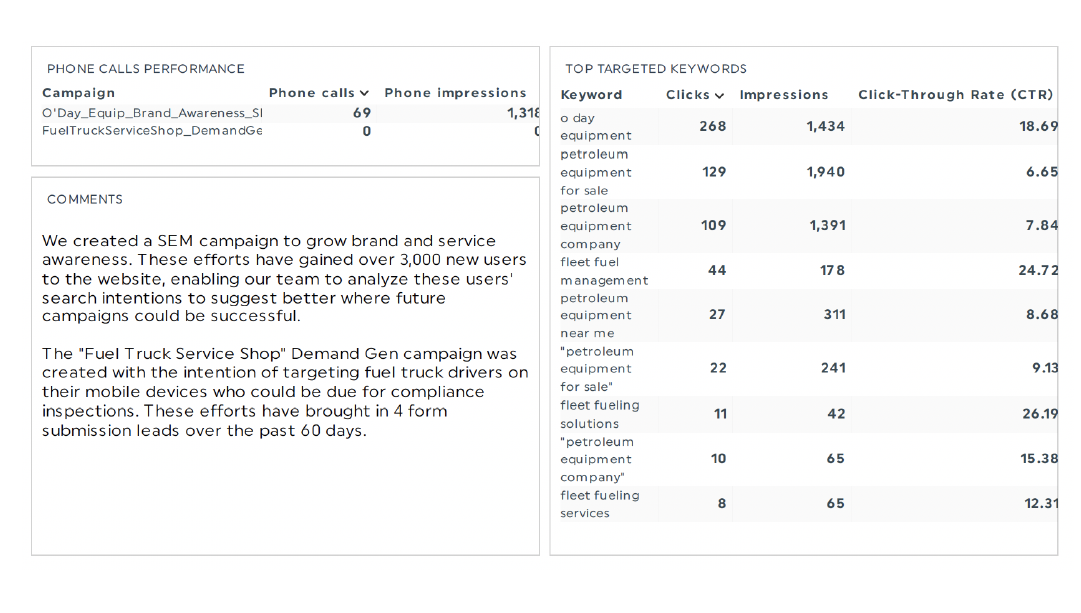This screenshot has height=613, width=1081.
Task: Click the 'fleet fueling services' keyword
Action: 600,504
